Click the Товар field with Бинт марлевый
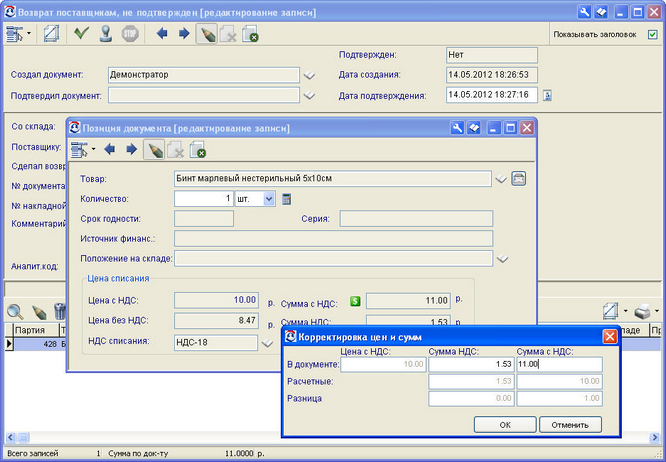The image size is (666, 462). click(333, 179)
